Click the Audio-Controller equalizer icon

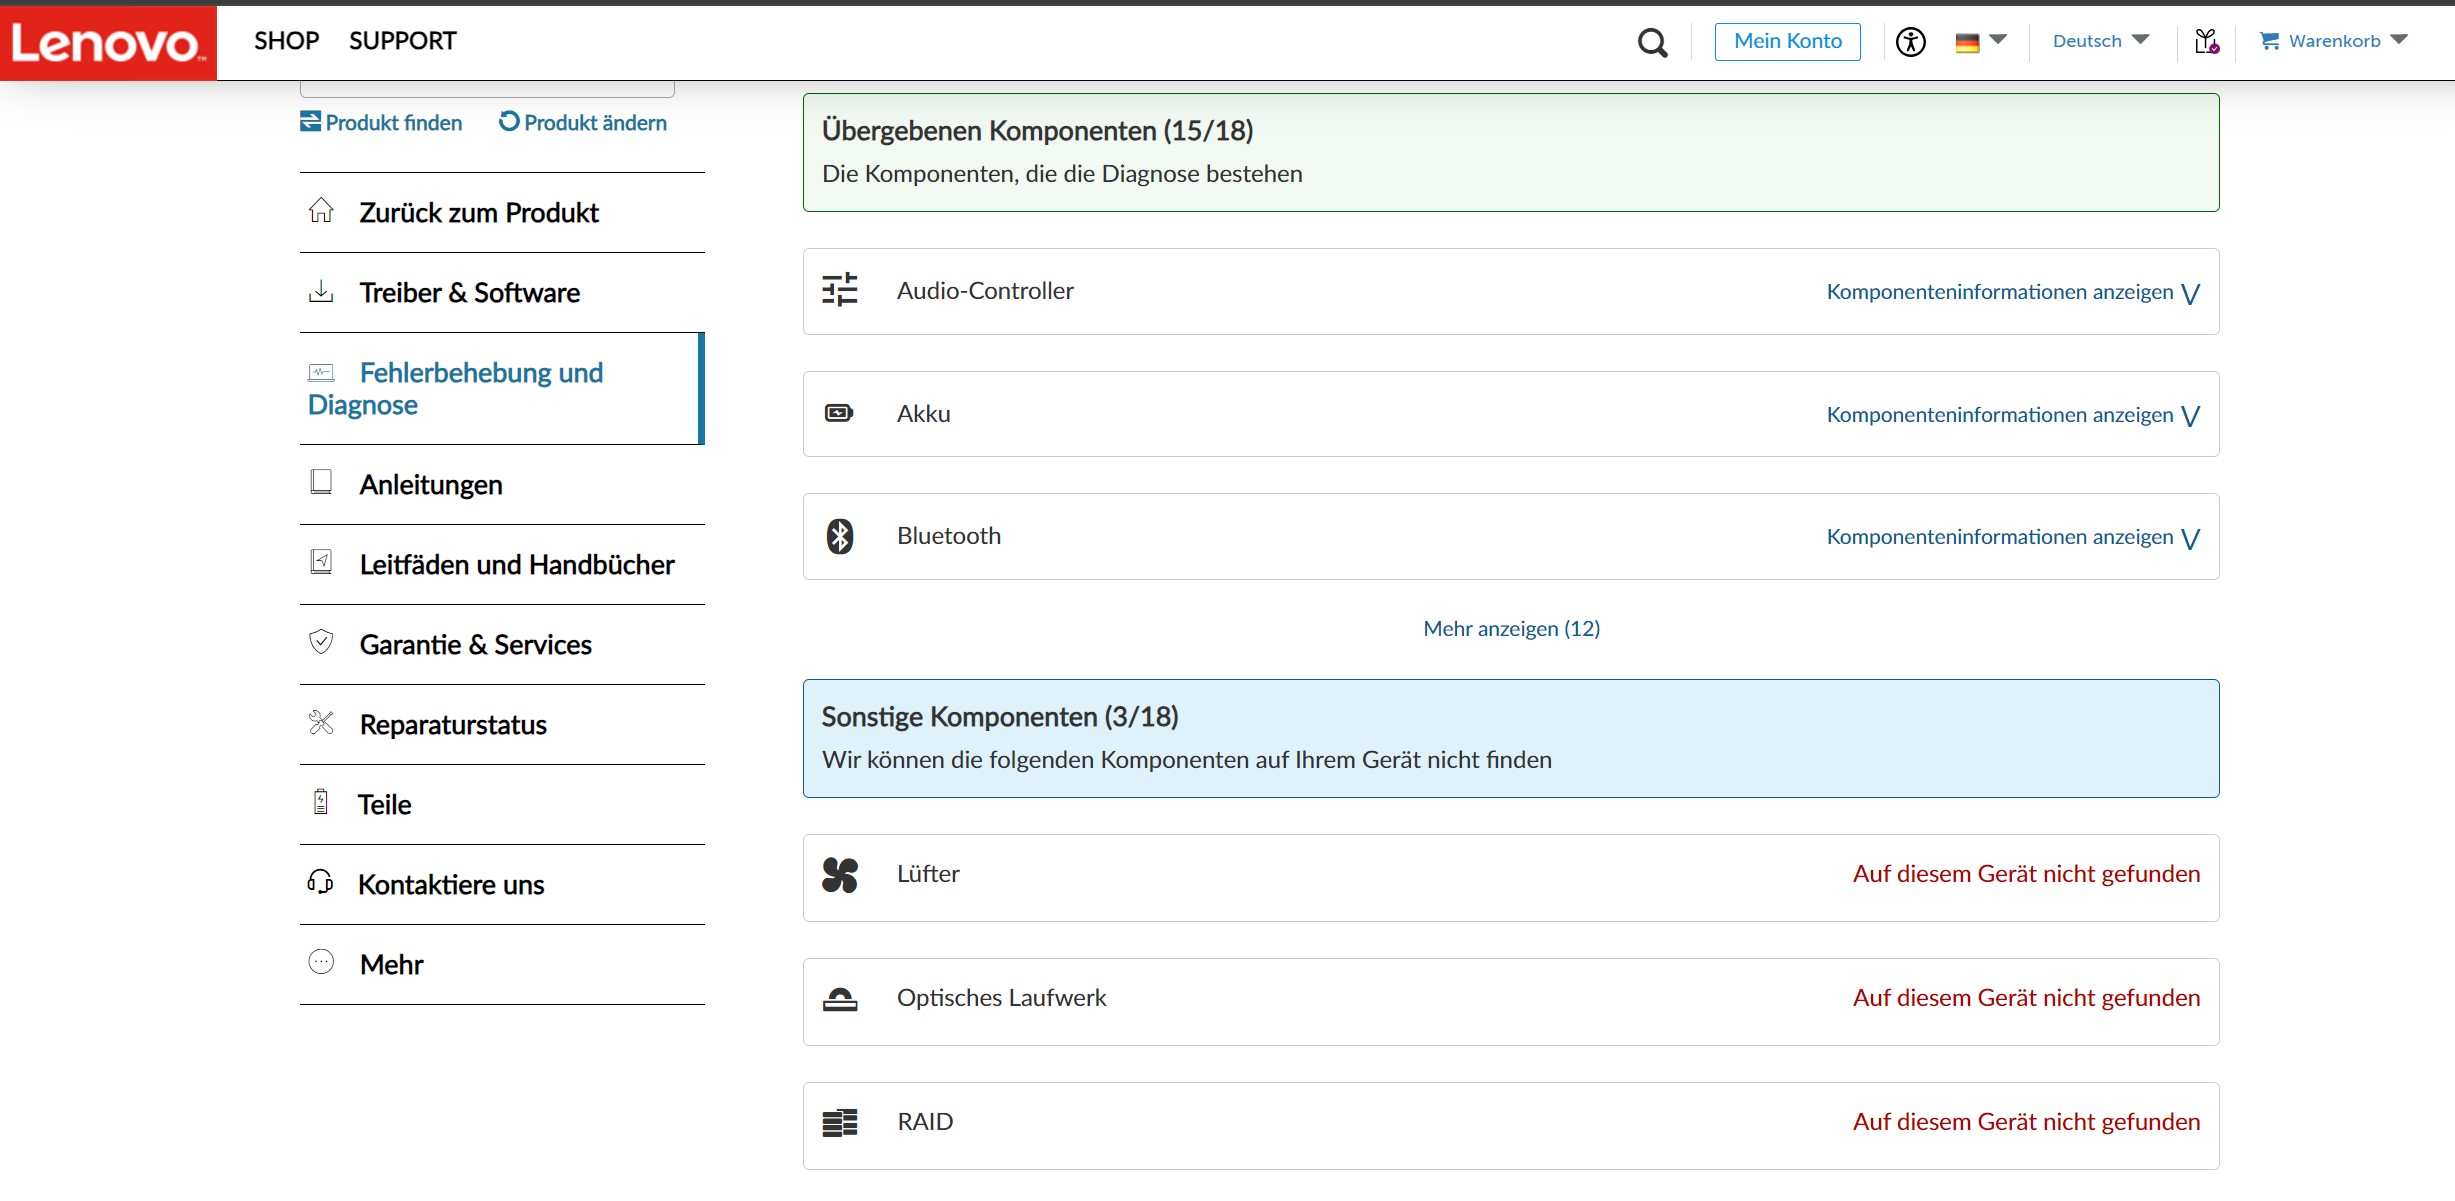[x=839, y=290]
